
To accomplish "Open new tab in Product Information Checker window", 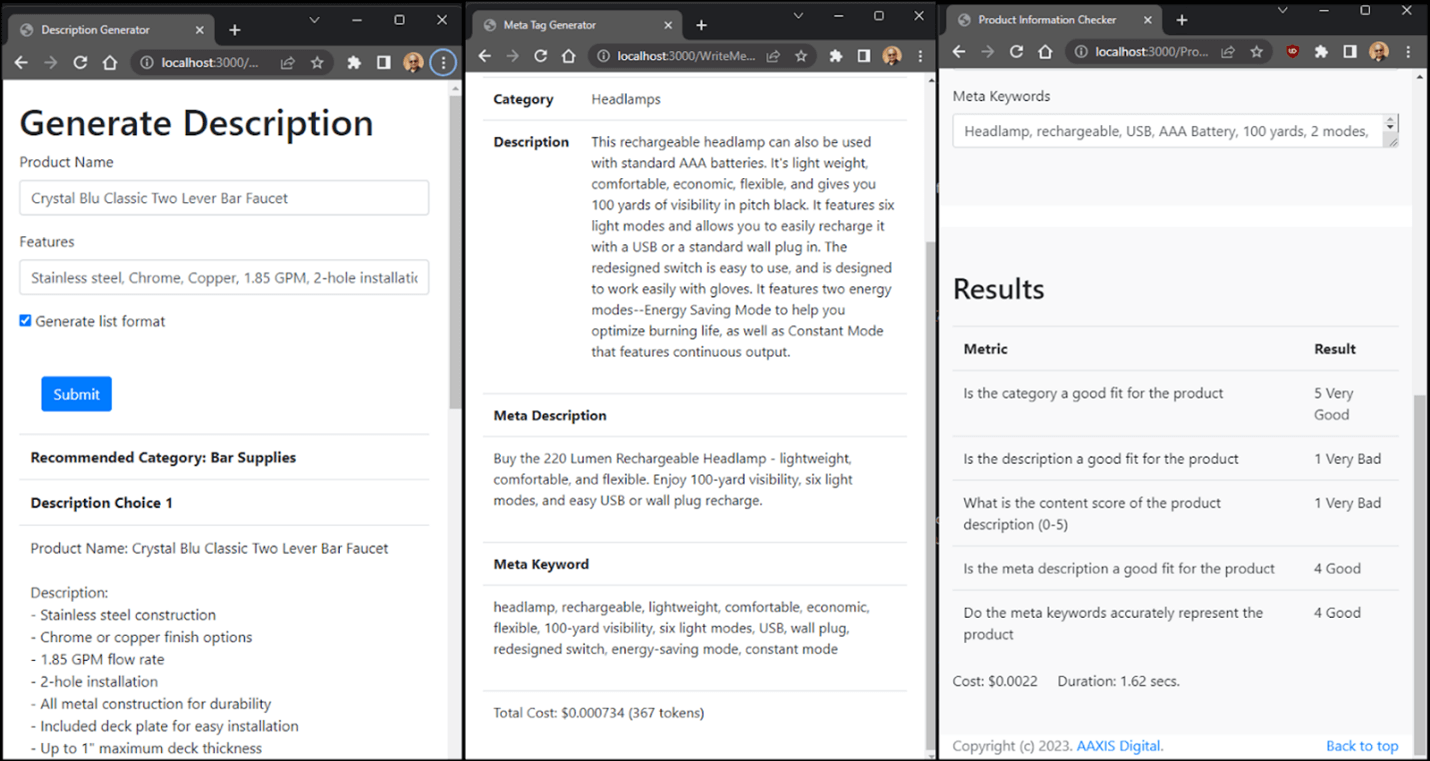I will click(x=1182, y=20).
